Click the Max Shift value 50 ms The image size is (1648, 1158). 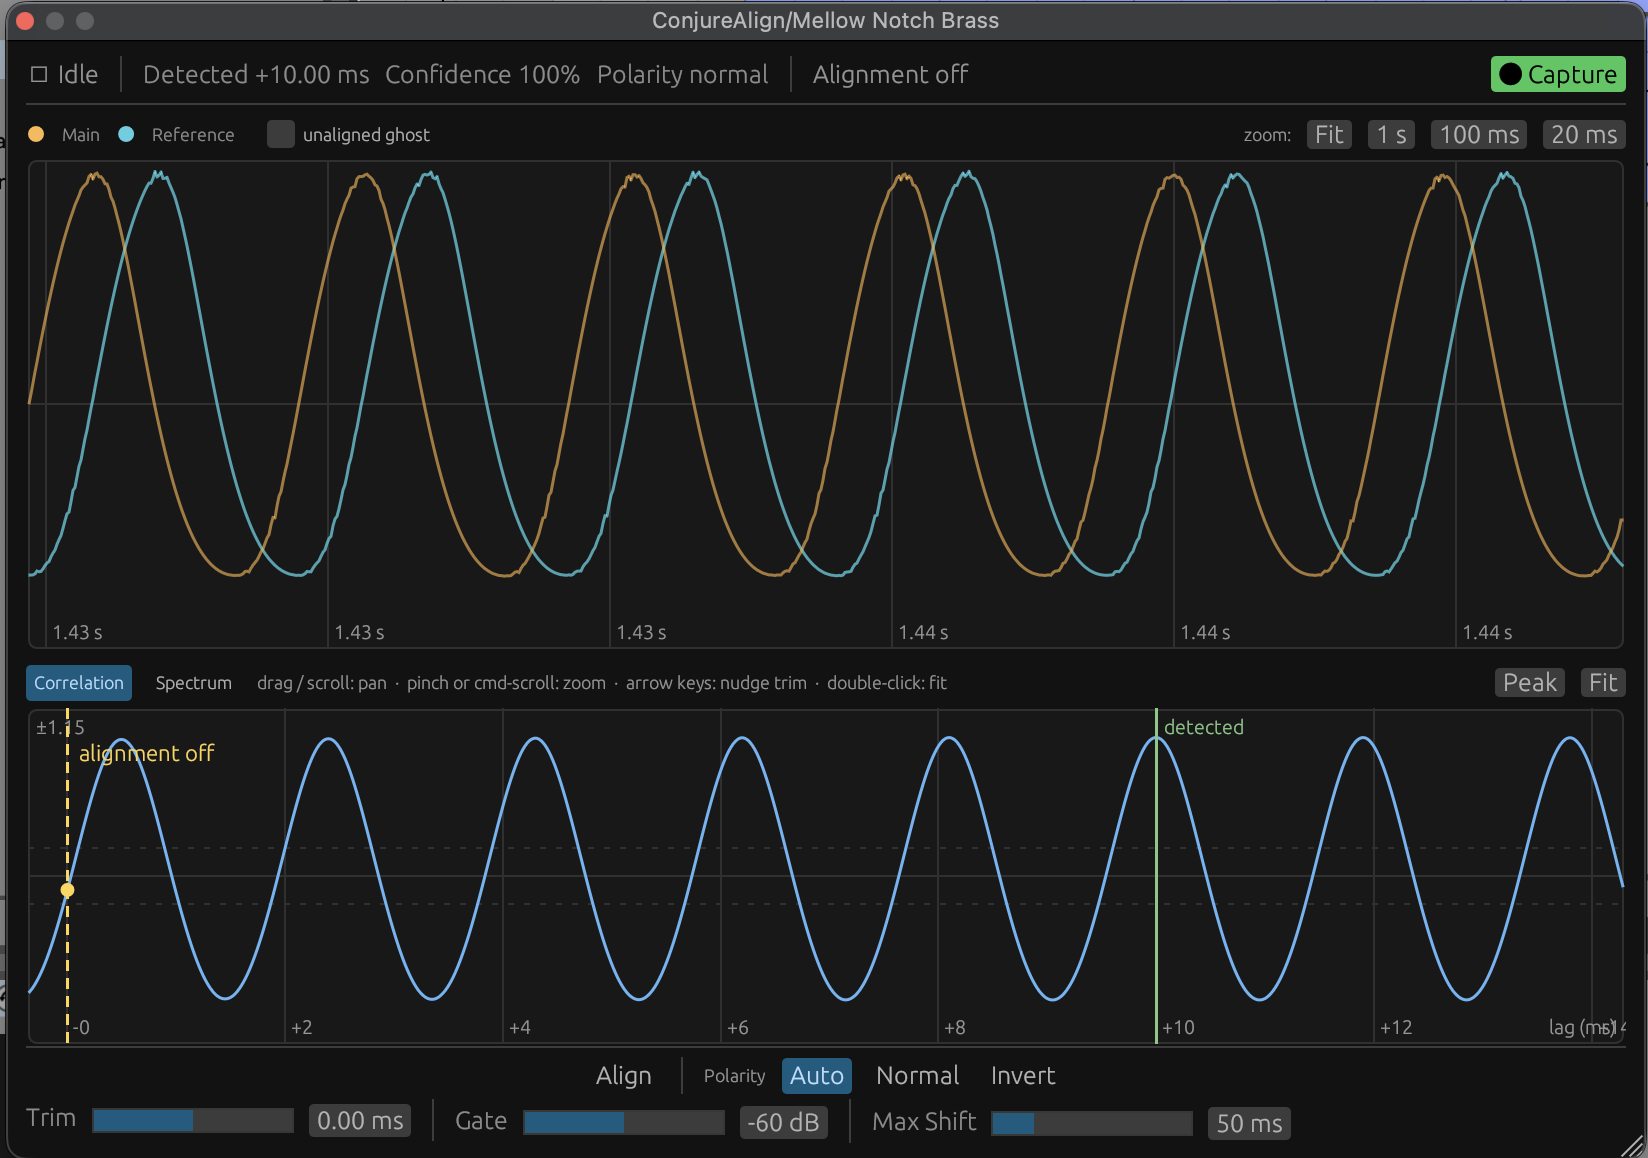point(1249,1124)
